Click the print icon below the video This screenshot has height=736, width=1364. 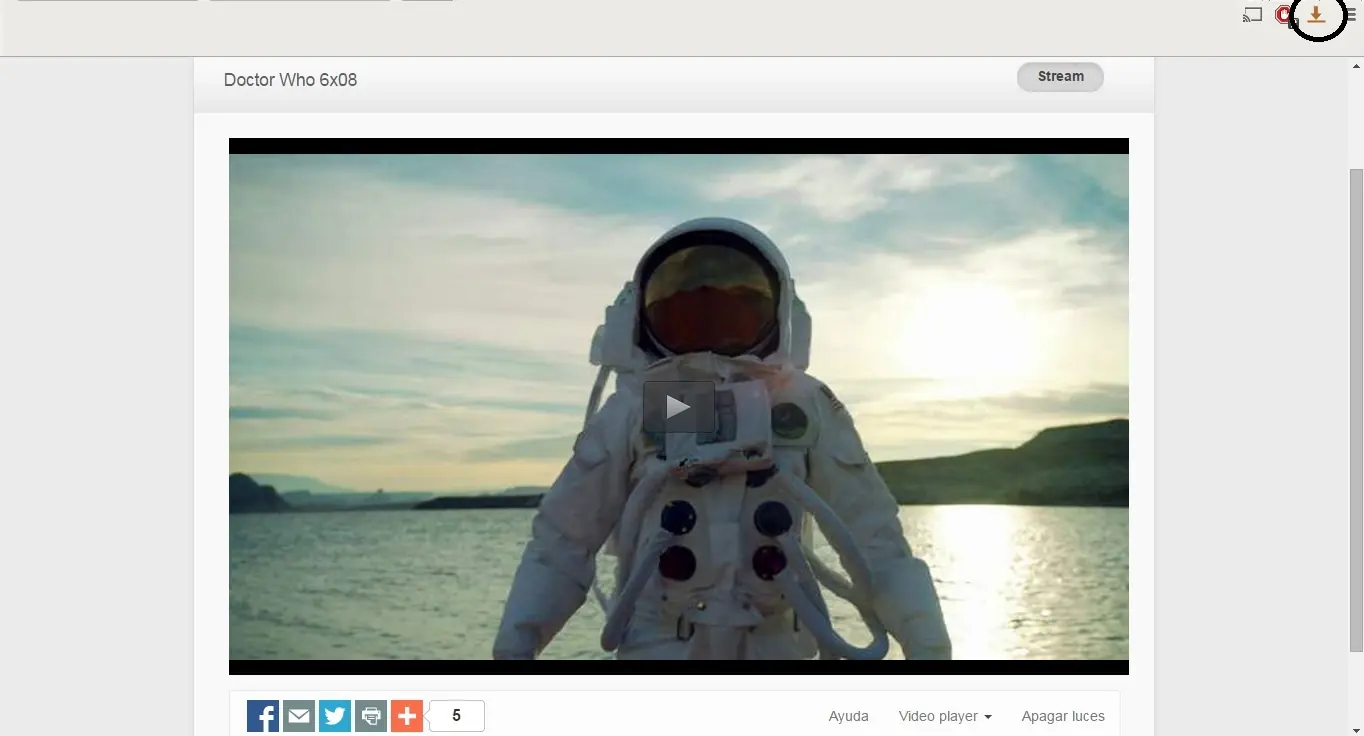tap(371, 716)
